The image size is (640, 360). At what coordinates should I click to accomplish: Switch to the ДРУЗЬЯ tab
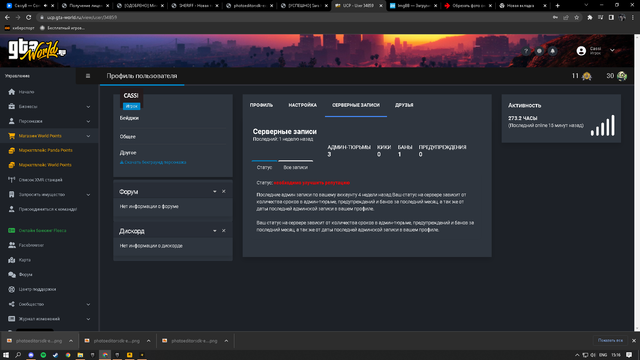(x=404, y=105)
